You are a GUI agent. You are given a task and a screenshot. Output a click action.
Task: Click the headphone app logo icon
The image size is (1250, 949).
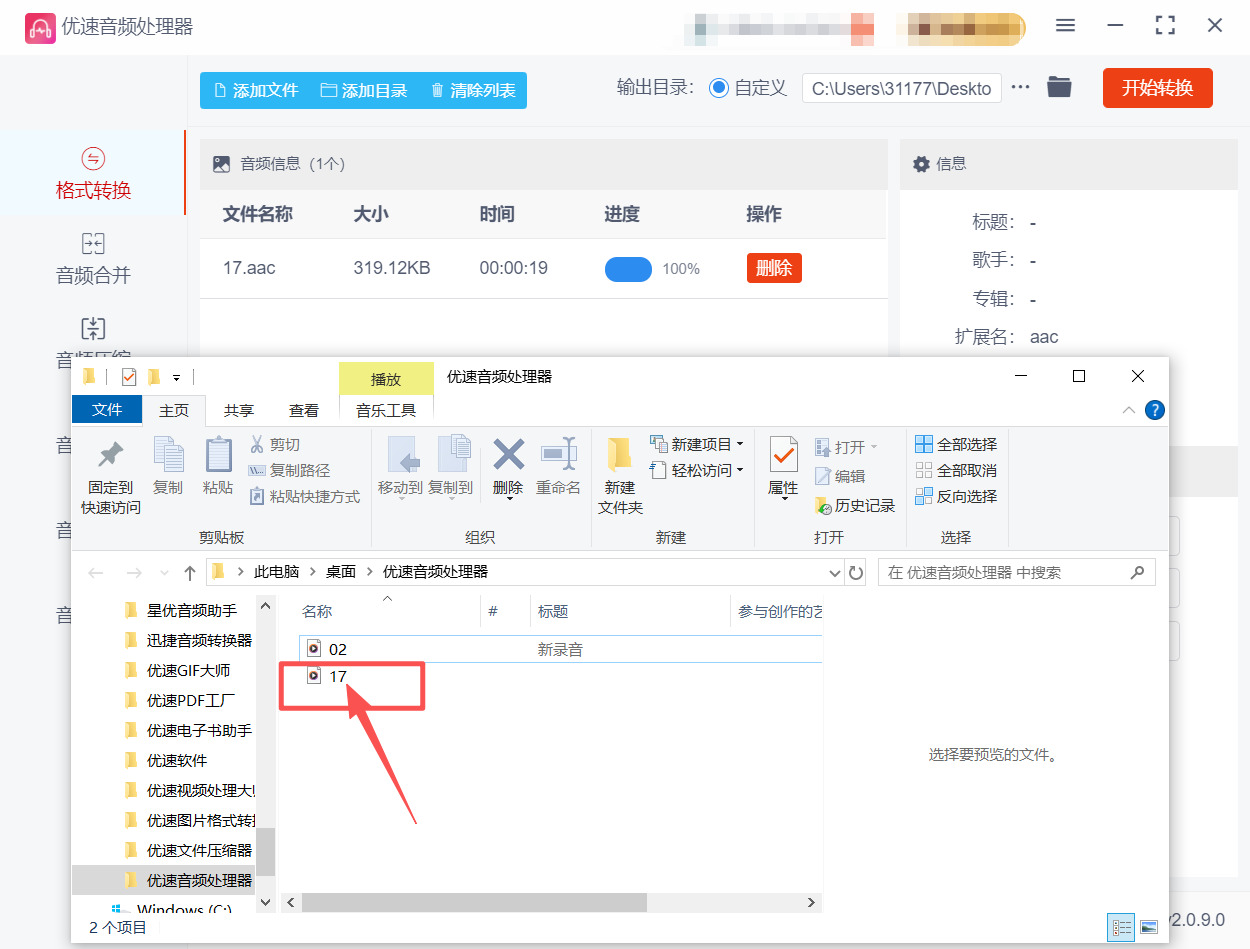[40, 25]
